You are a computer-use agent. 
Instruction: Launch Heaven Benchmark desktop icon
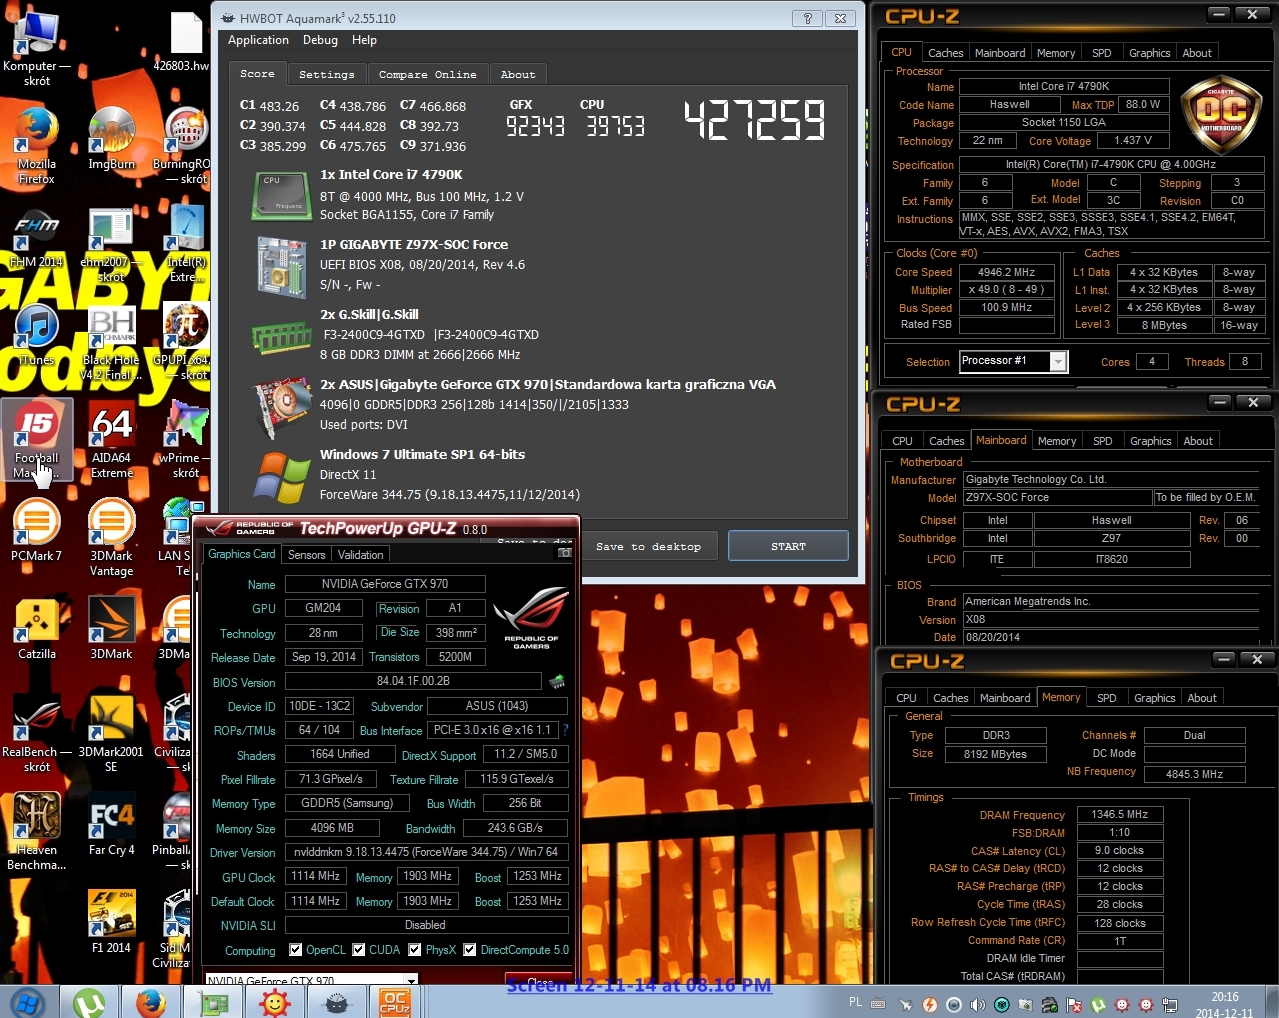click(37, 832)
